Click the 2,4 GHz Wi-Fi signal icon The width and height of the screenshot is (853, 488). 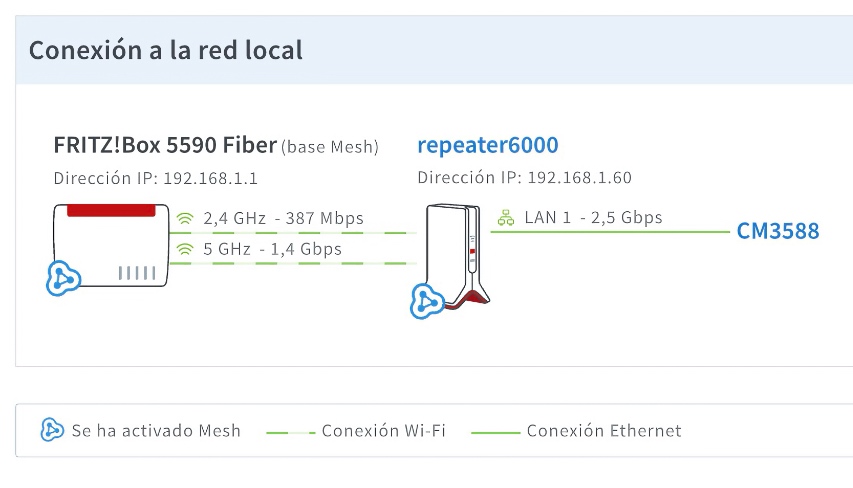(x=185, y=219)
